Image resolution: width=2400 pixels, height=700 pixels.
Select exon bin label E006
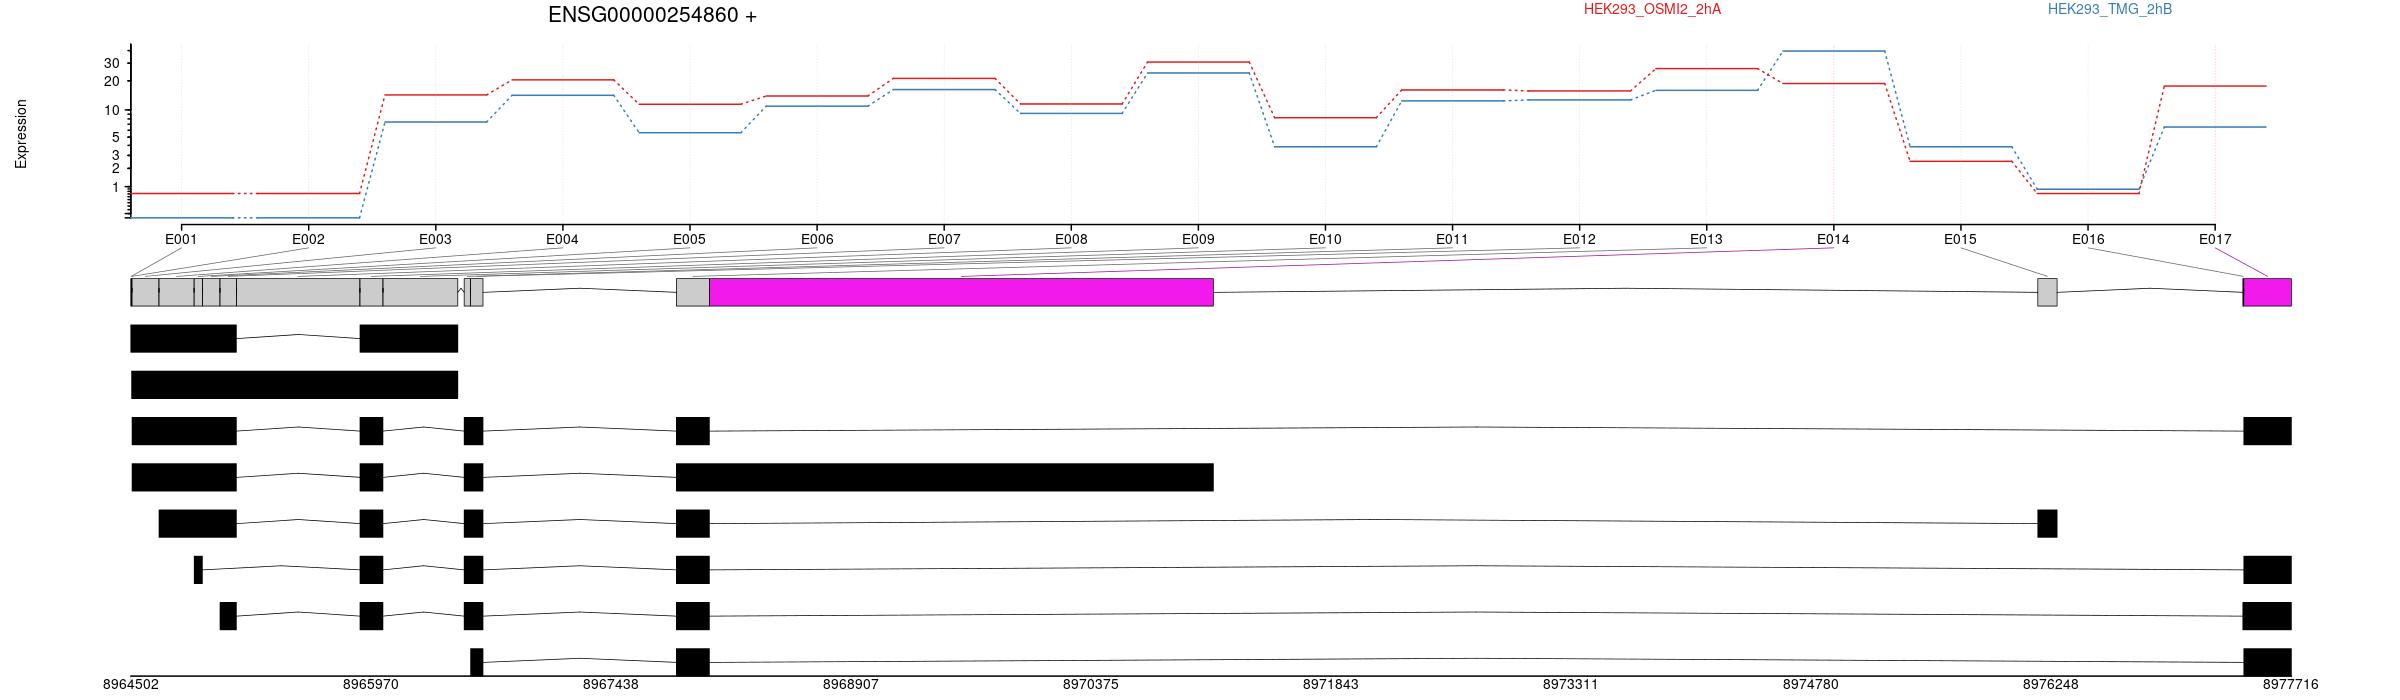(x=817, y=239)
